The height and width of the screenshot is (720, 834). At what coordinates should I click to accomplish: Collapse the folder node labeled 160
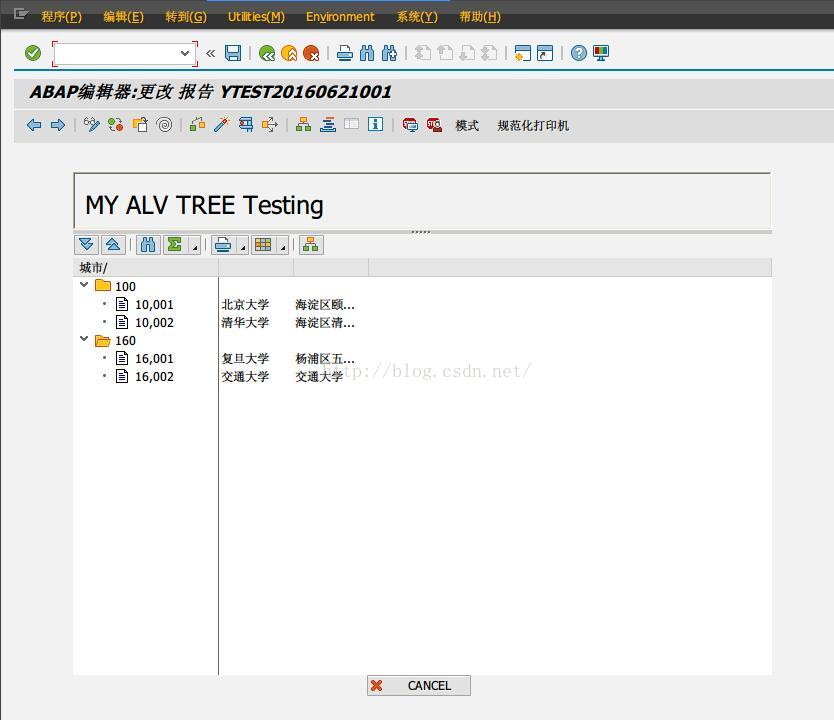pos(84,340)
